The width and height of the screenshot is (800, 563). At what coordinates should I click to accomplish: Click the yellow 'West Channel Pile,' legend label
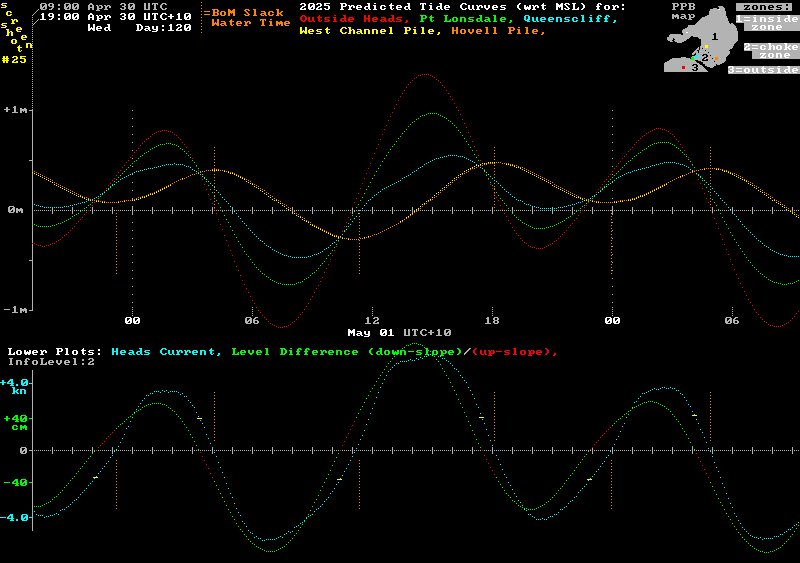click(370, 31)
